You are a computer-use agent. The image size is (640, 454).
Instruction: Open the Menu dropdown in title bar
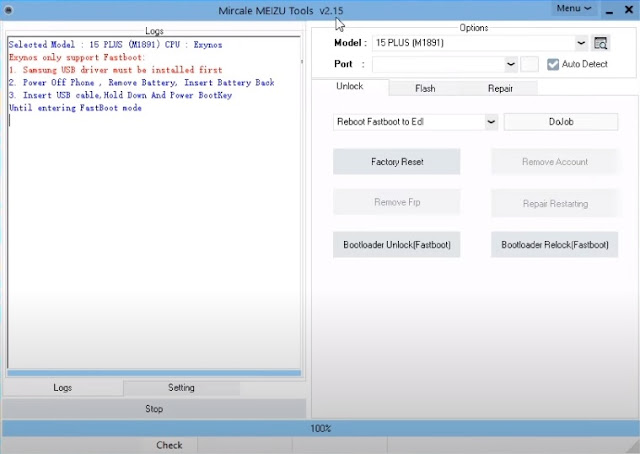573,9
